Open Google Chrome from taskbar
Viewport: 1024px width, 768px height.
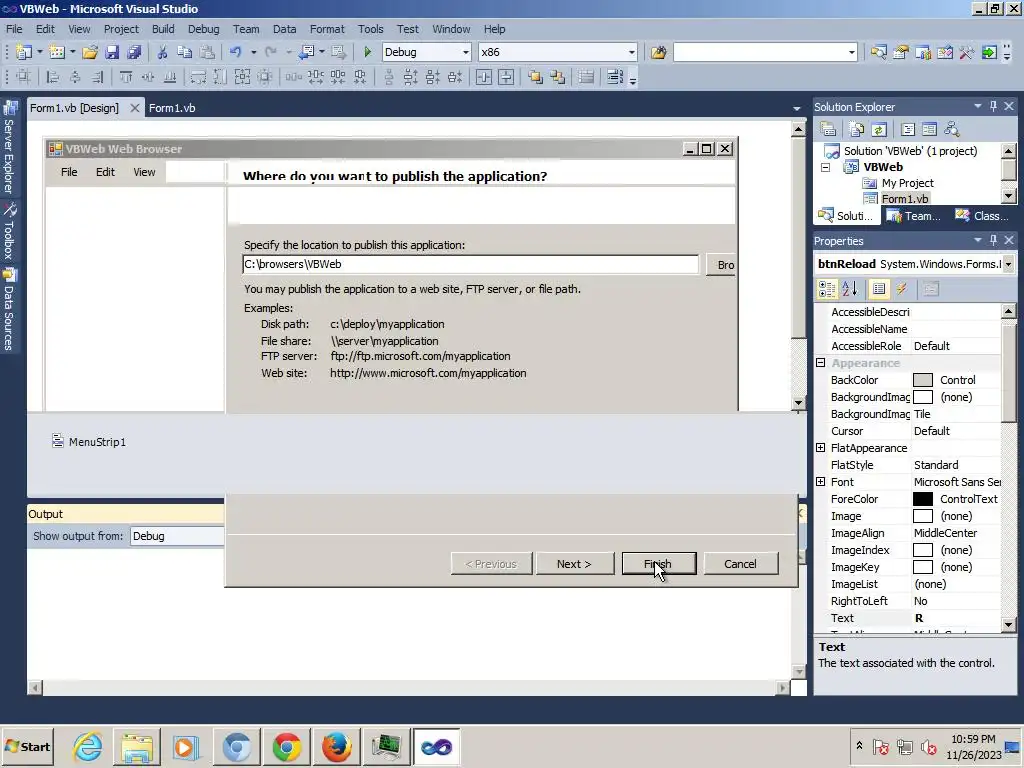(287, 746)
